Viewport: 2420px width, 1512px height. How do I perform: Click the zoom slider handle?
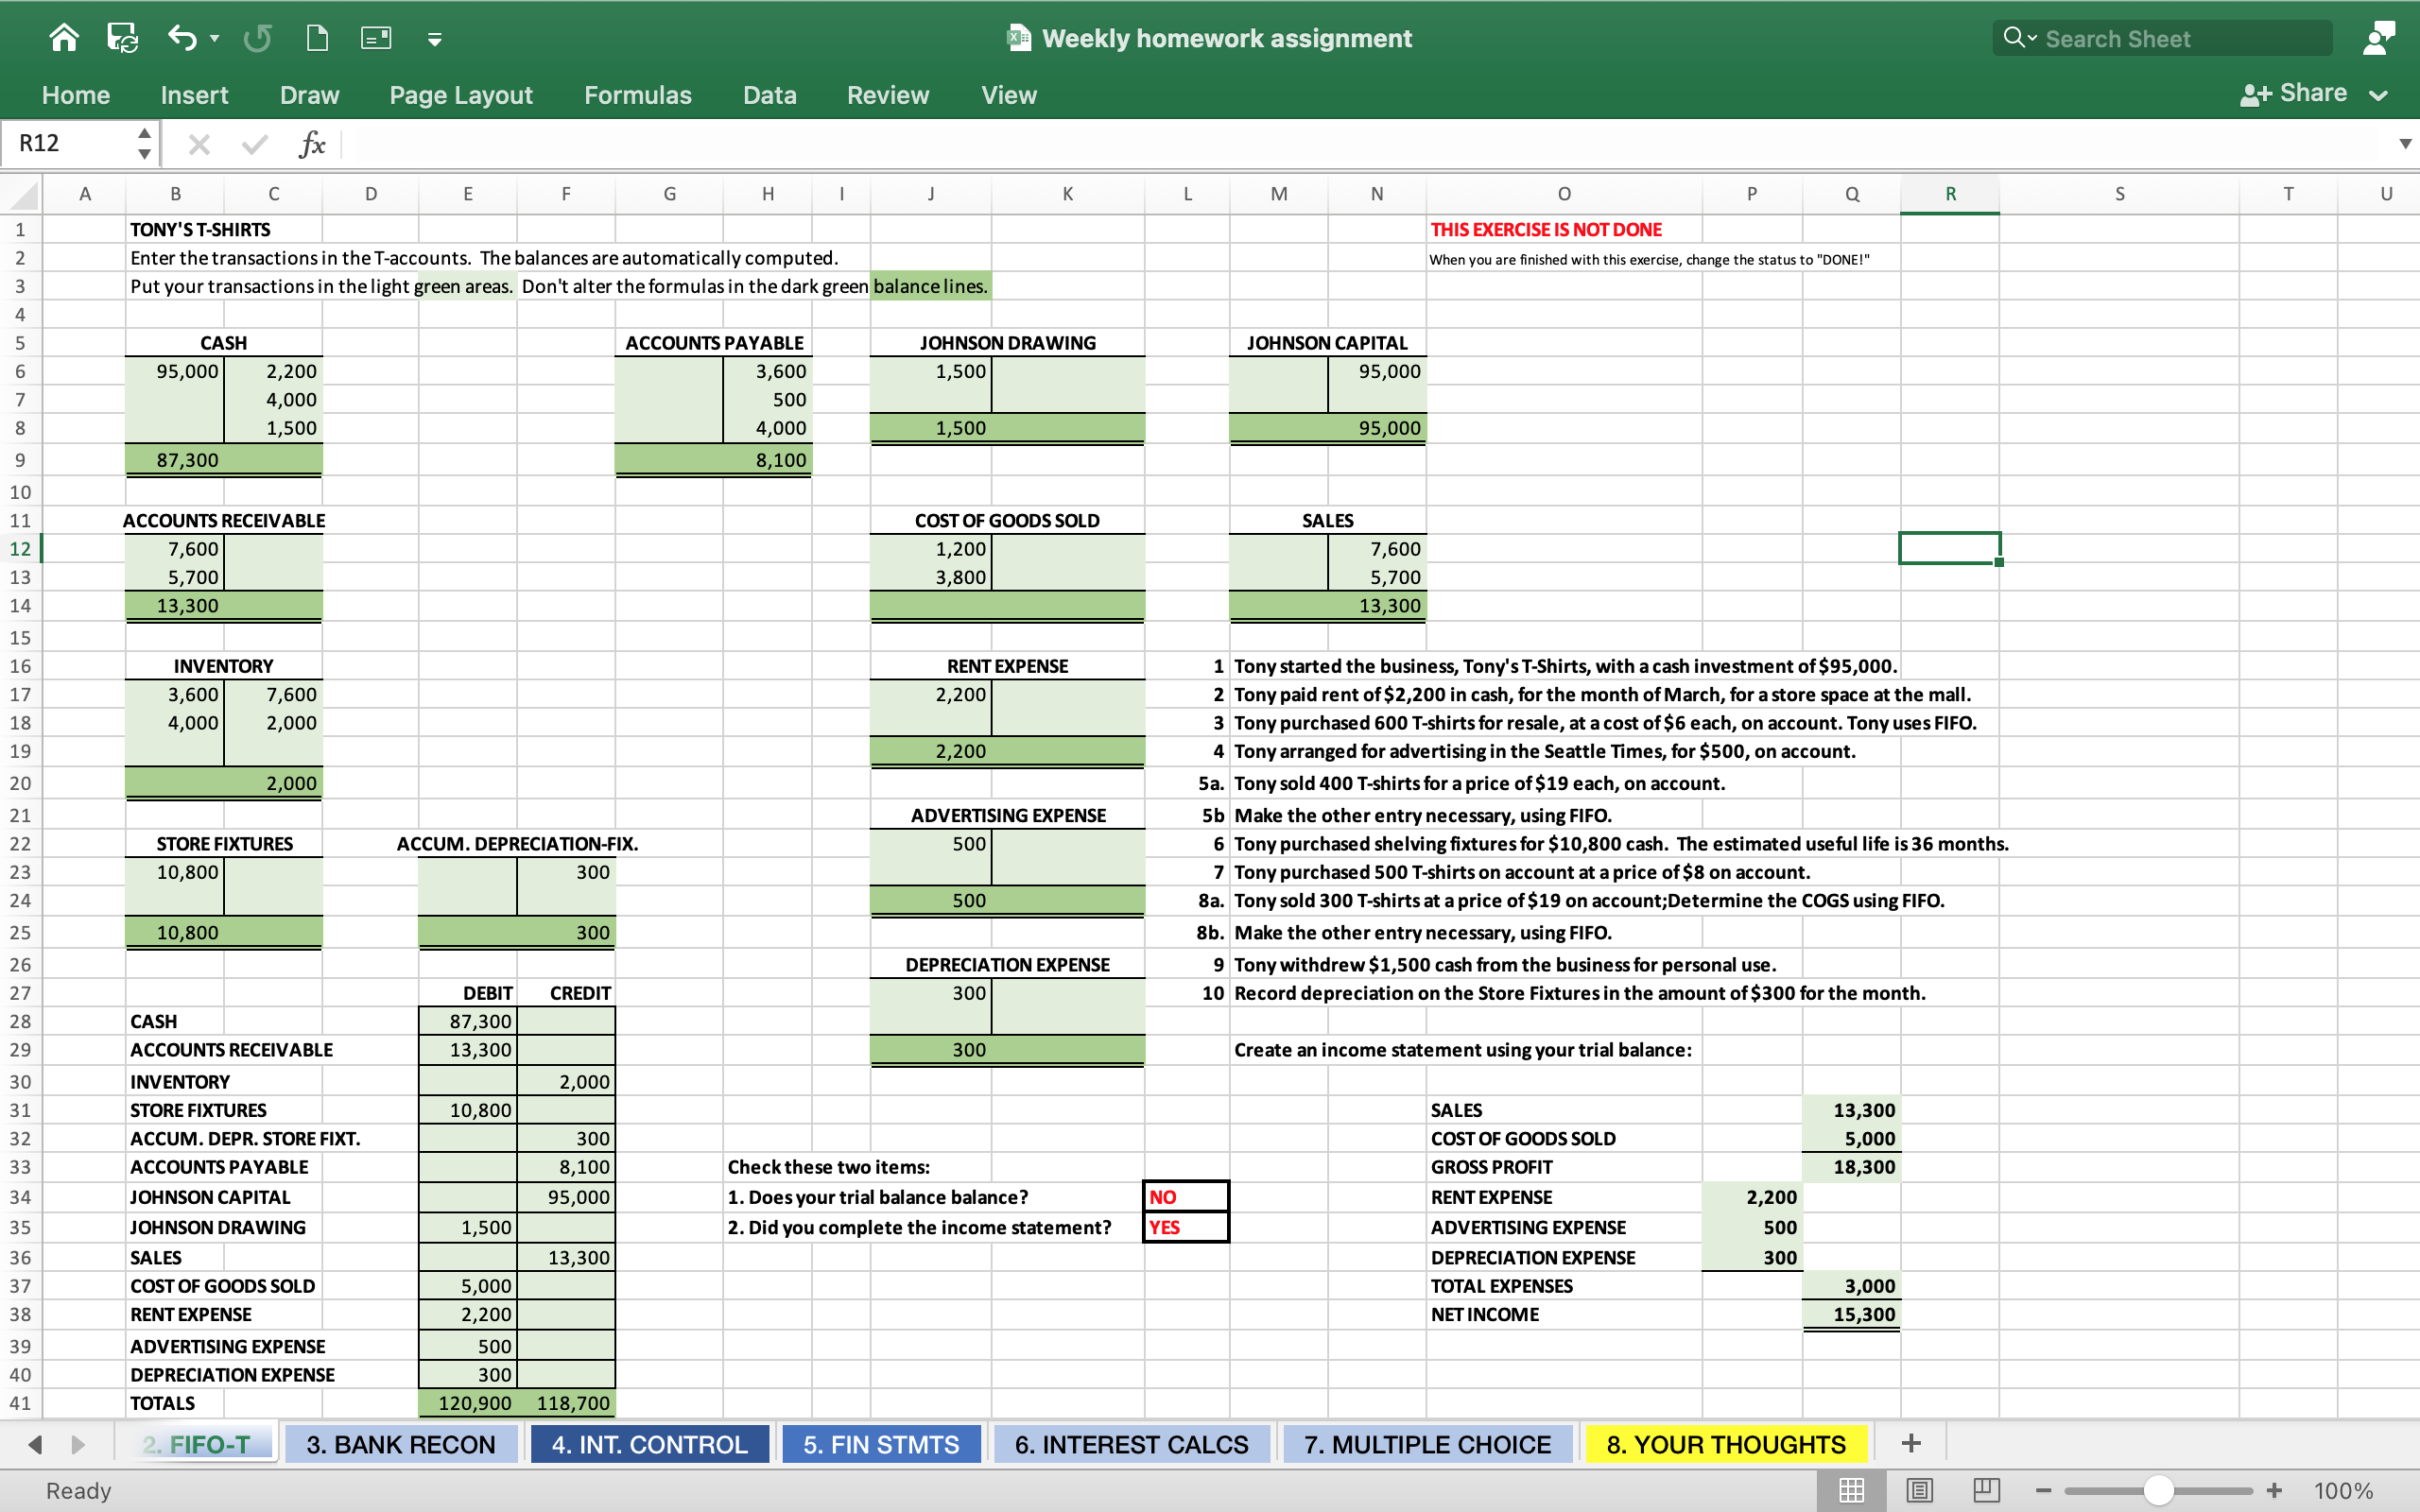(x=2158, y=1490)
